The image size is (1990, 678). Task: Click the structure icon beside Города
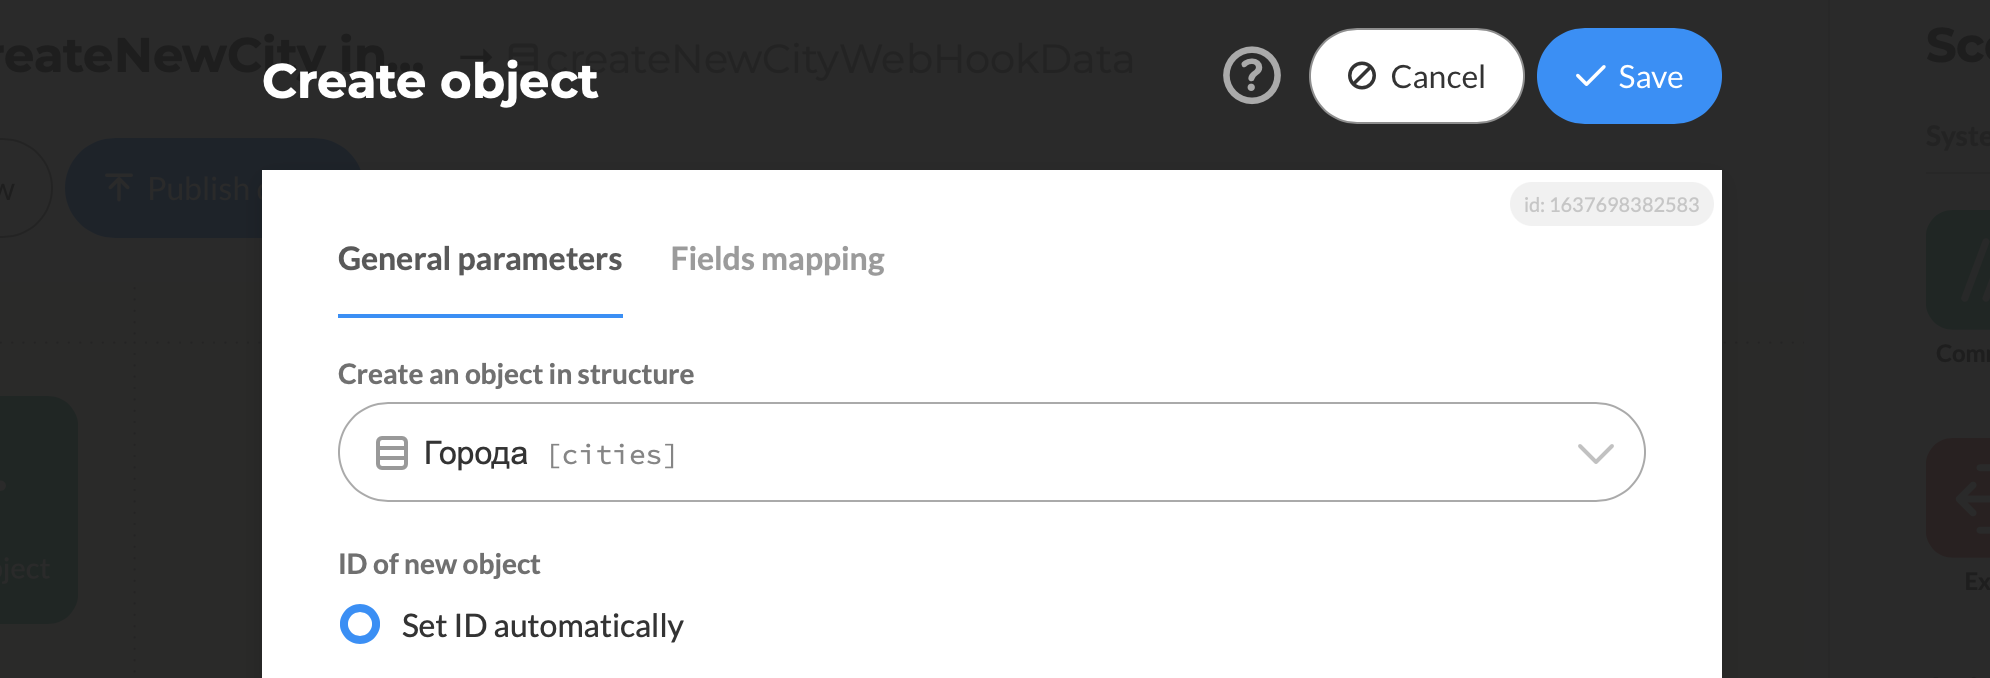coord(391,453)
